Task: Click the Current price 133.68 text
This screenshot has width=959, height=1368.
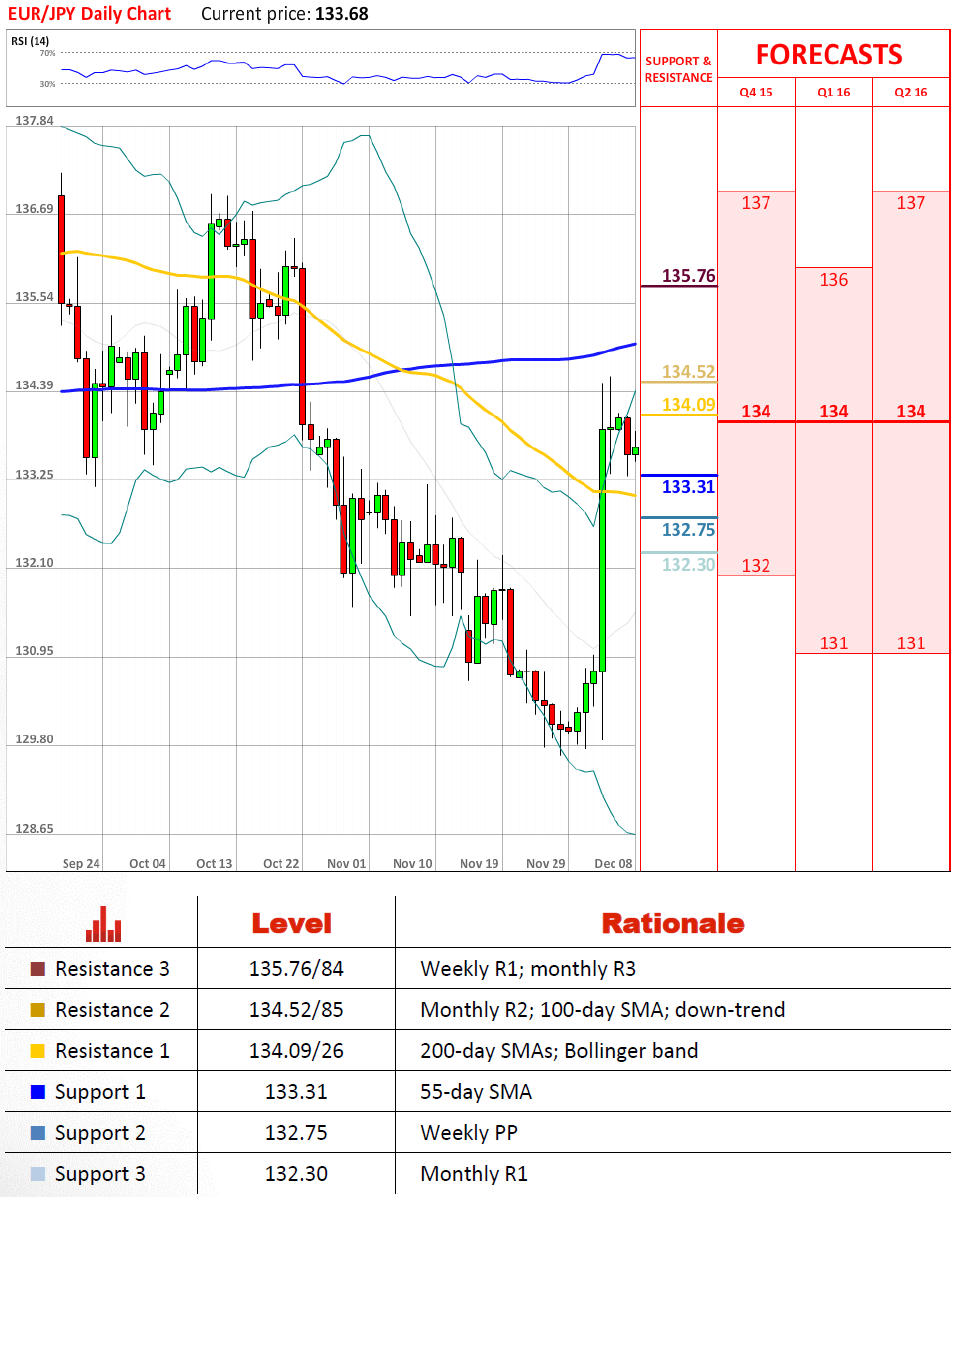Action: point(285,14)
